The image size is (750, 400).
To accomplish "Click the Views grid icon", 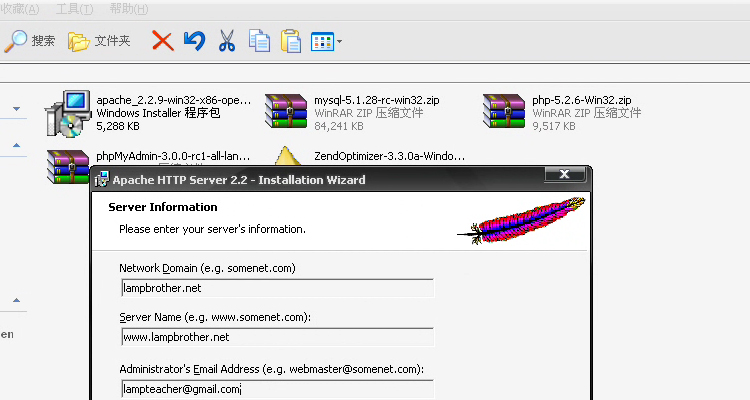I will 322,42.
